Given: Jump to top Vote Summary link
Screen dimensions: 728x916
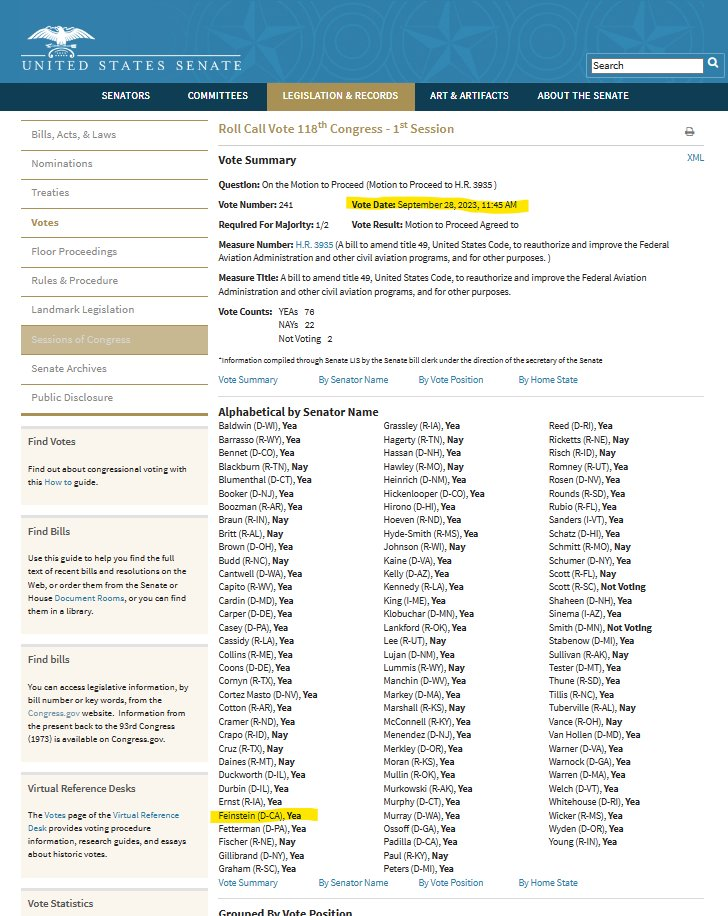Looking at the screenshot, I should coord(248,380).
